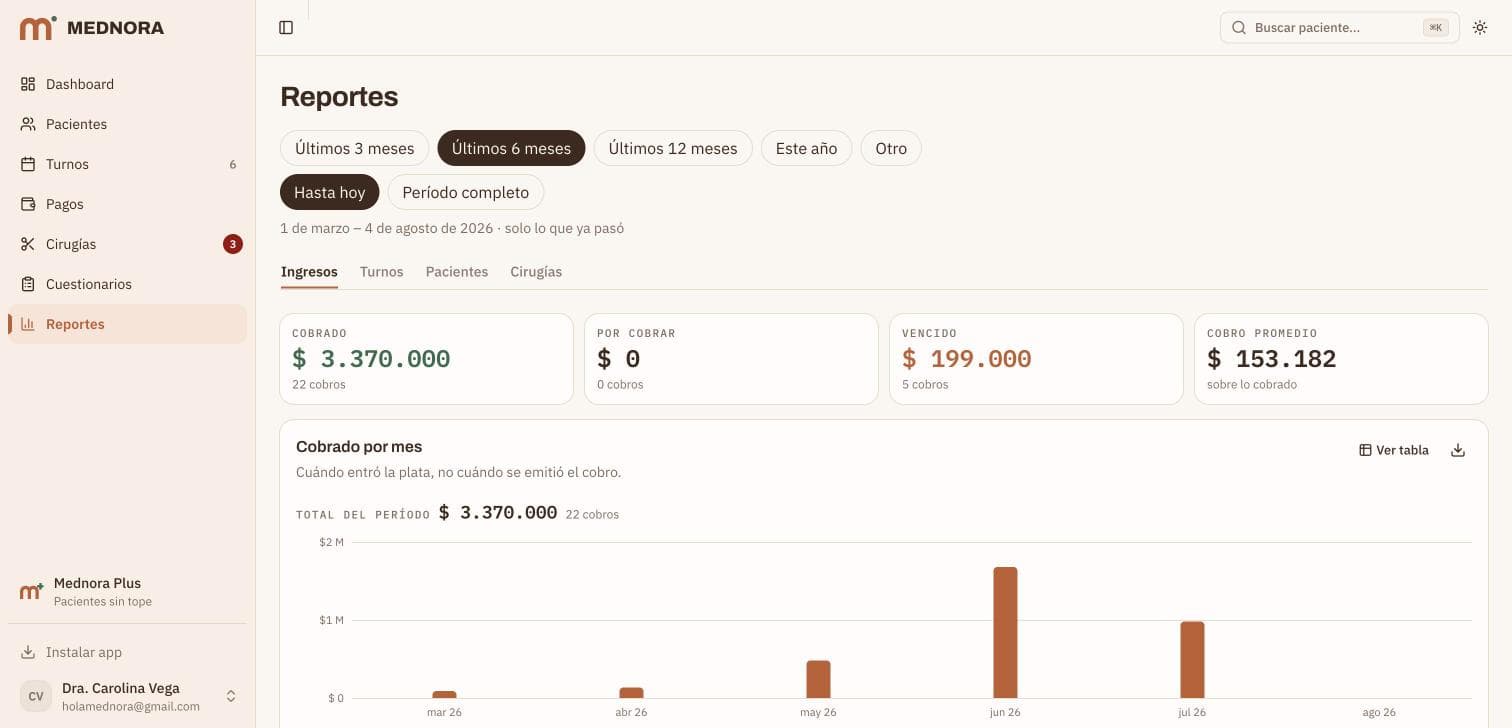Click the Pacientes people icon
1512x728 pixels.
coord(28,124)
